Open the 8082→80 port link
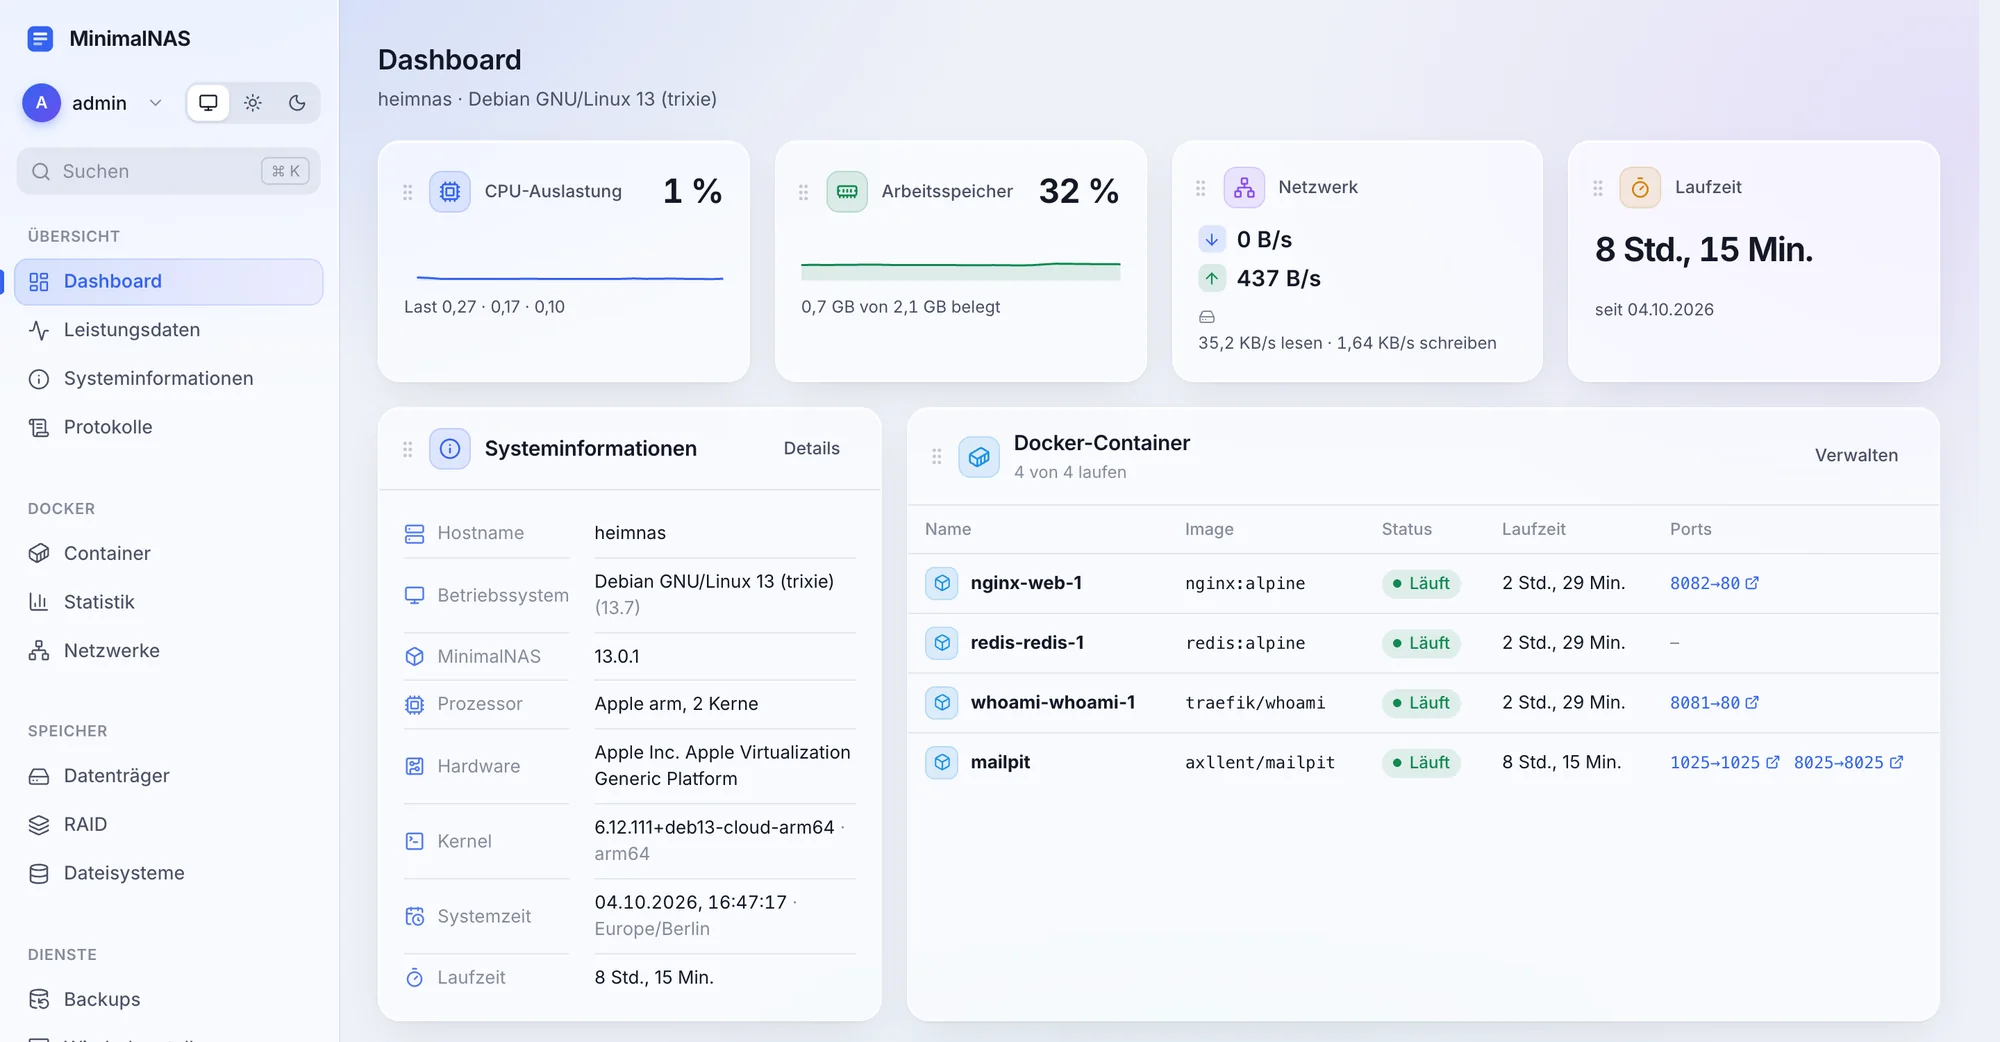This screenshot has height=1042, width=2000. coord(1714,583)
